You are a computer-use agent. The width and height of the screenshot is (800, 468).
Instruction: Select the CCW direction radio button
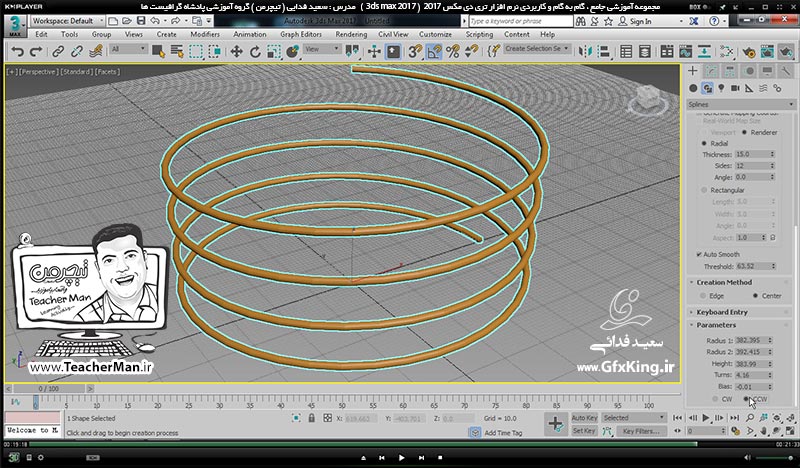[746, 399]
